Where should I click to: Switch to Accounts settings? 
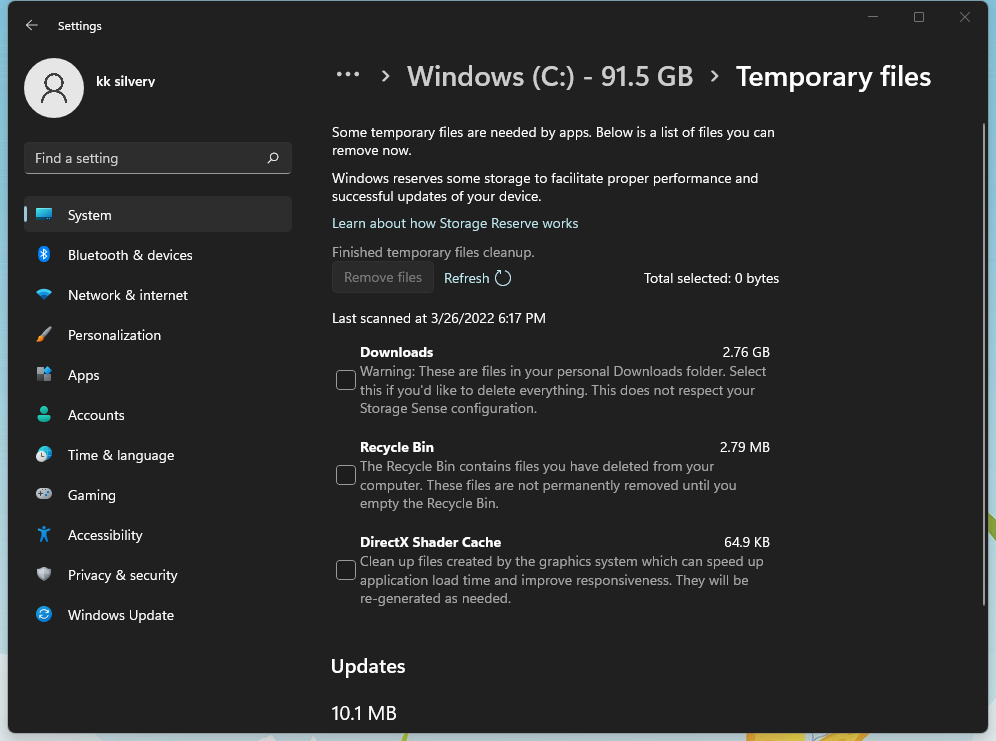[x=158, y=415]
